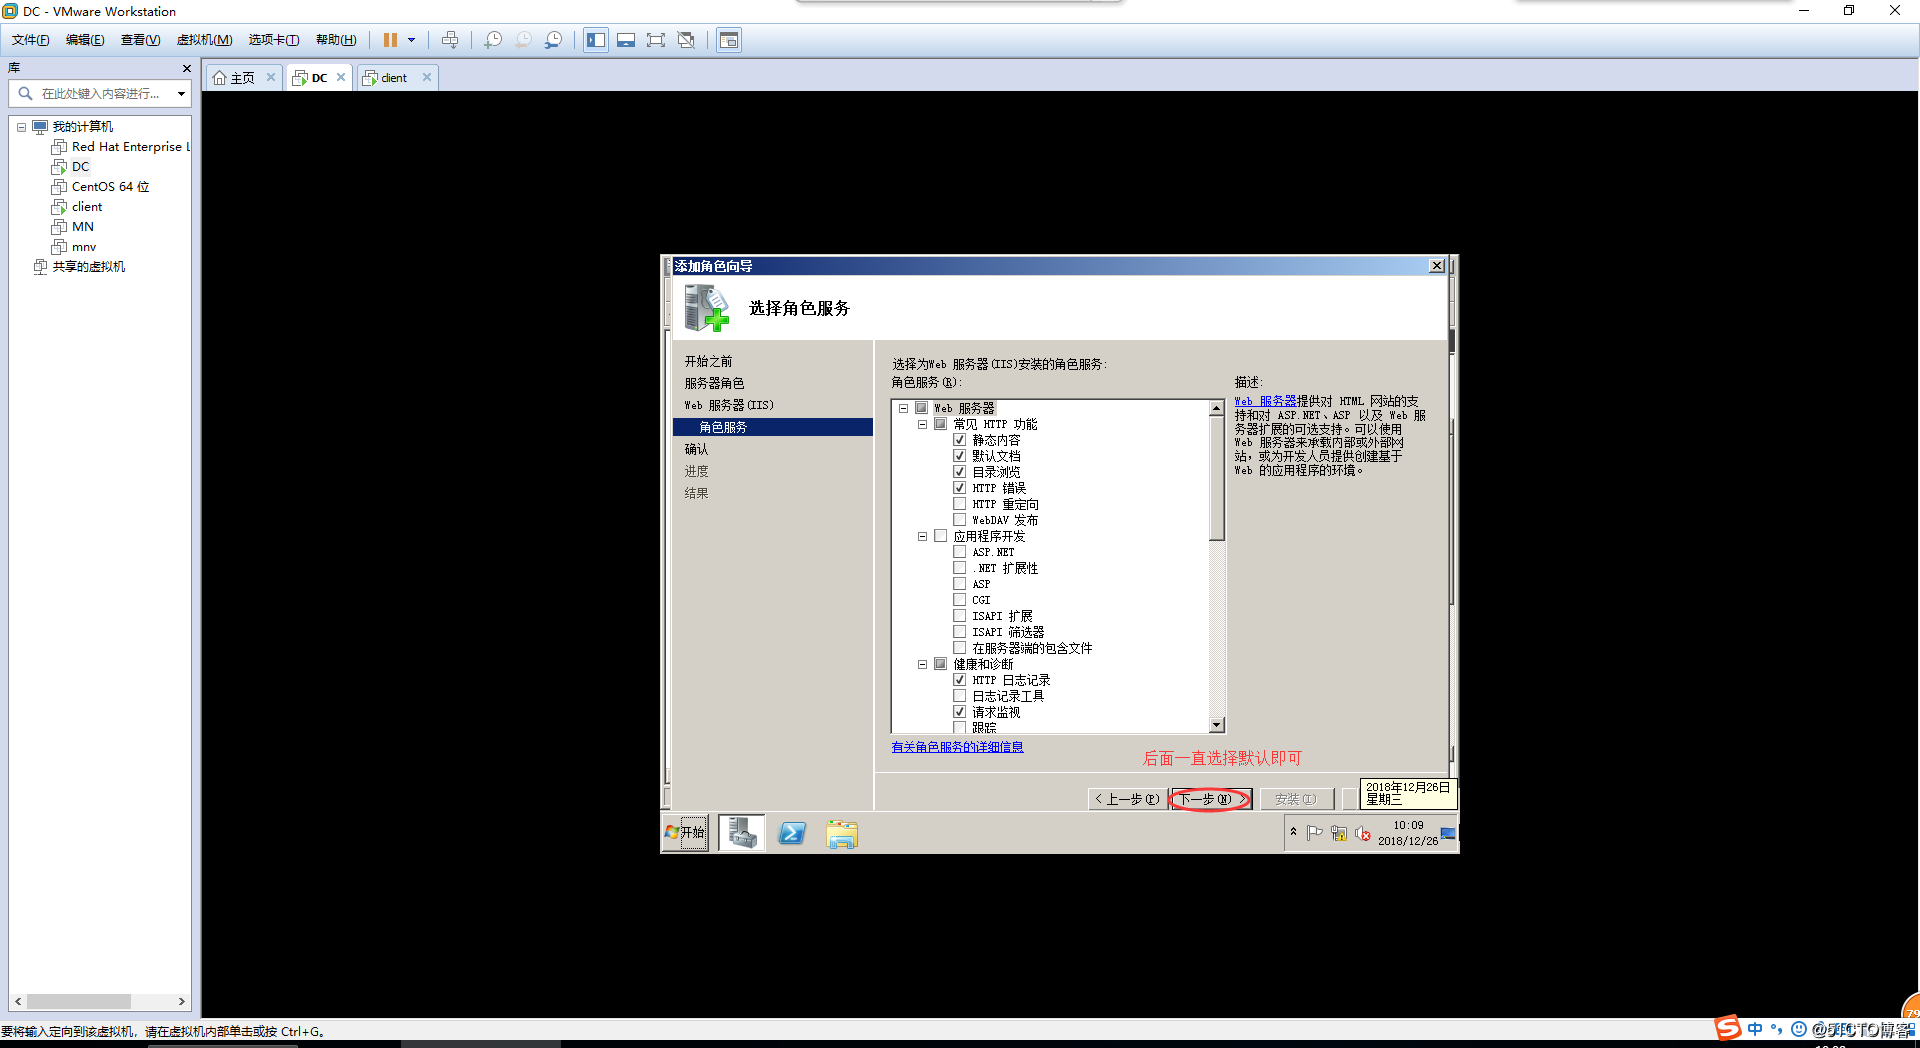This screenshot has width=1920, height=1048.
Task: Open 有关角色服务的详细信息 link
Action: [957, 747]
